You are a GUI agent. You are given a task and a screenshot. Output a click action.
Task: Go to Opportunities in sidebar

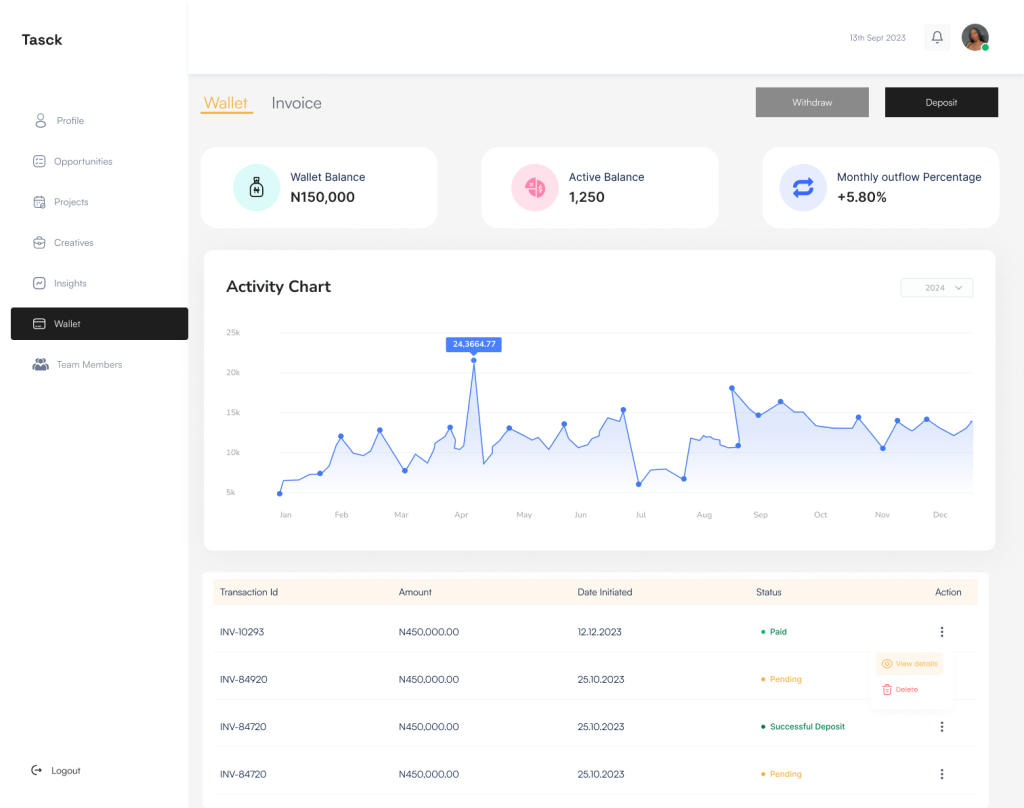point(83,161)
